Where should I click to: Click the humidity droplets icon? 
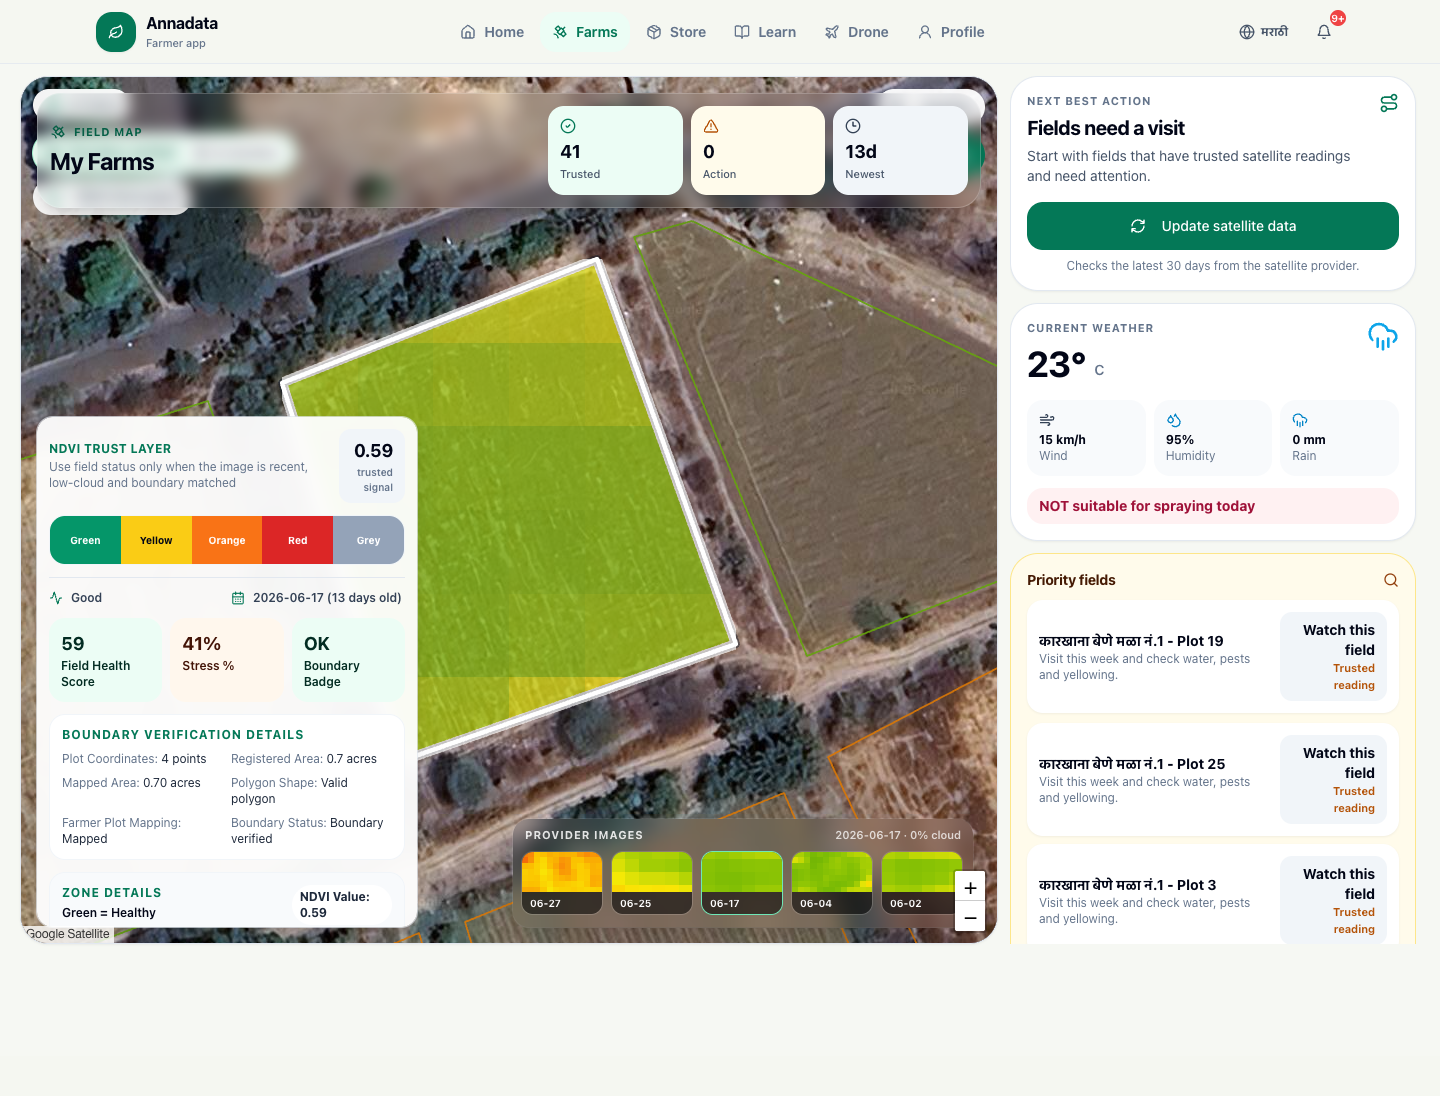coord(1174,420)
